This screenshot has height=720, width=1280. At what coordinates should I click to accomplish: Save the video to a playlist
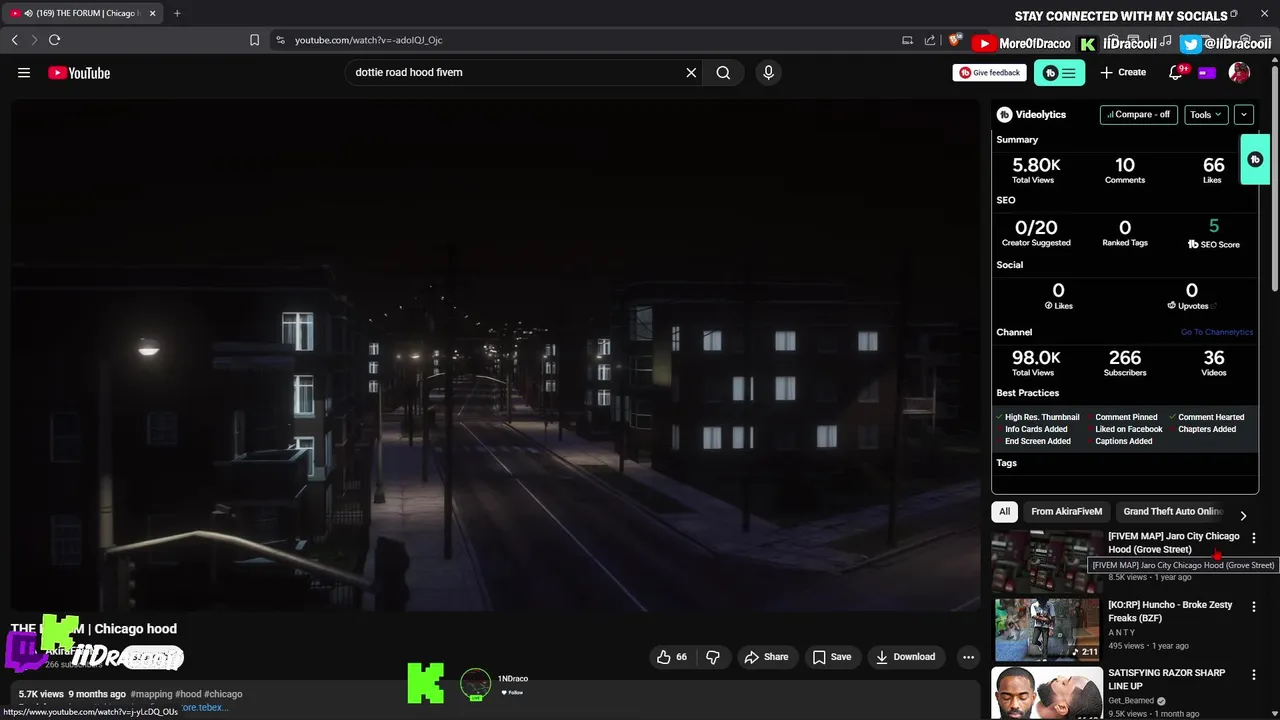[x=832, y=657]
